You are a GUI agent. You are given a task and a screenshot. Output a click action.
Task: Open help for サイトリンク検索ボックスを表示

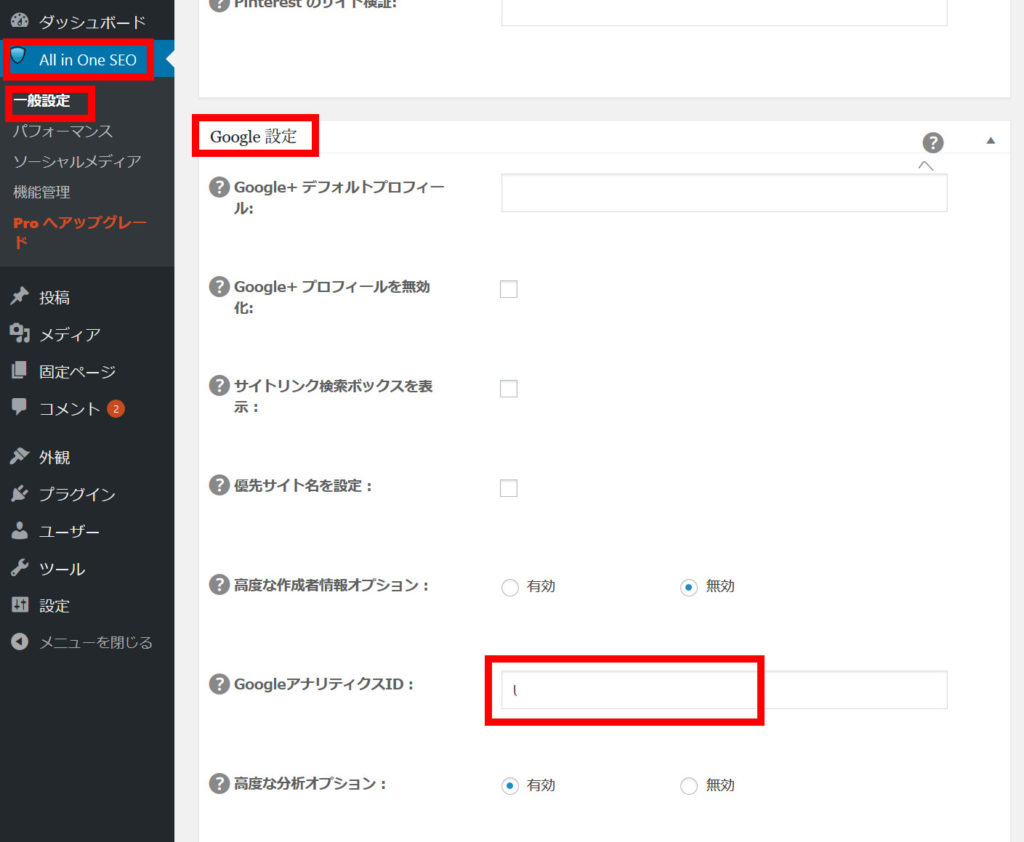point(219,386)
